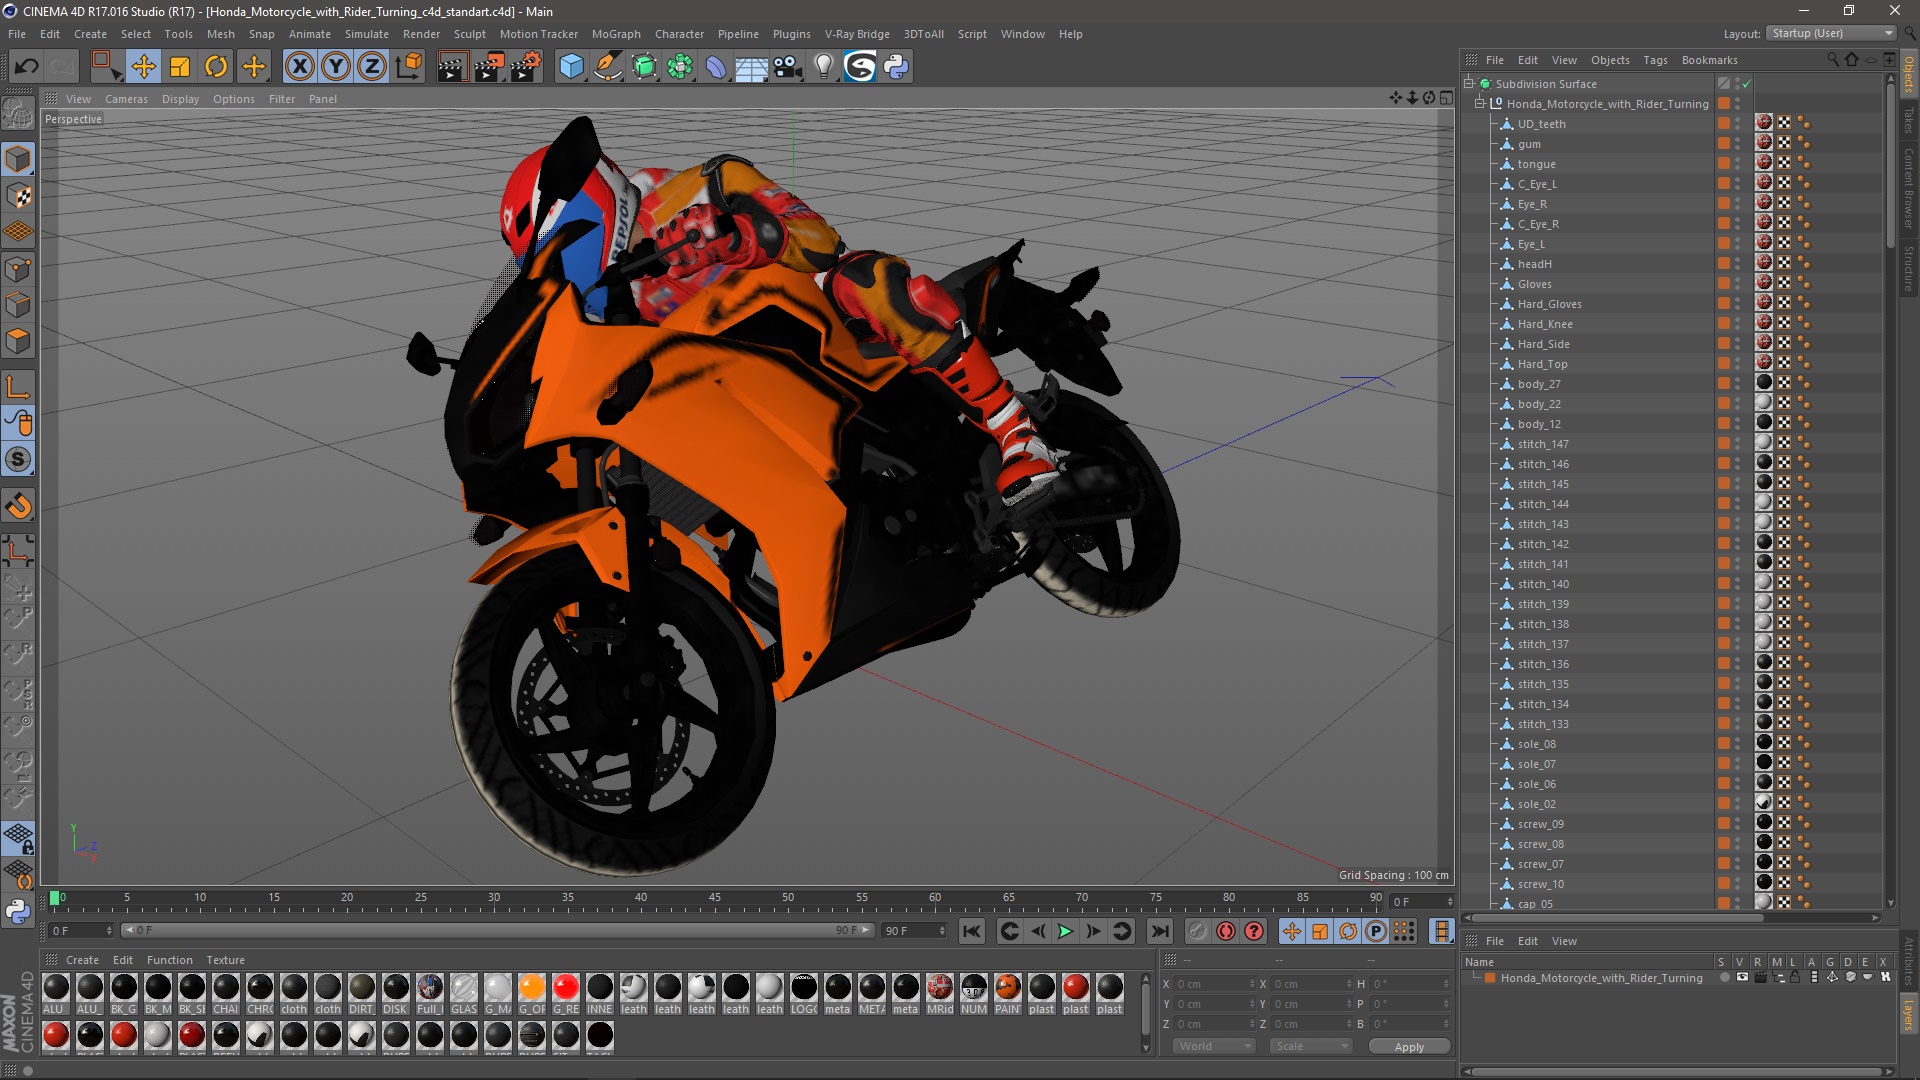The height and width of the screenshot is (1080, 1920).
Task: Toggle X axis lock
Action: [x=299, y=67]
